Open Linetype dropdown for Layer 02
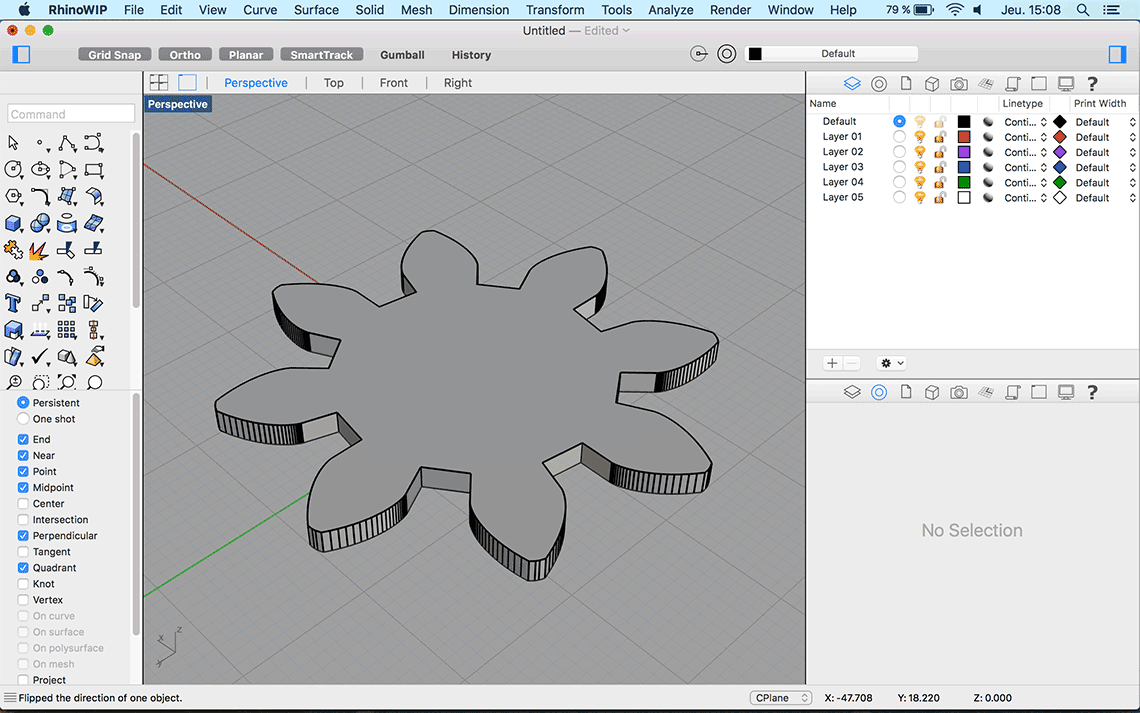This screenshot has width=1140, height=713. [x=1025, y=153]
